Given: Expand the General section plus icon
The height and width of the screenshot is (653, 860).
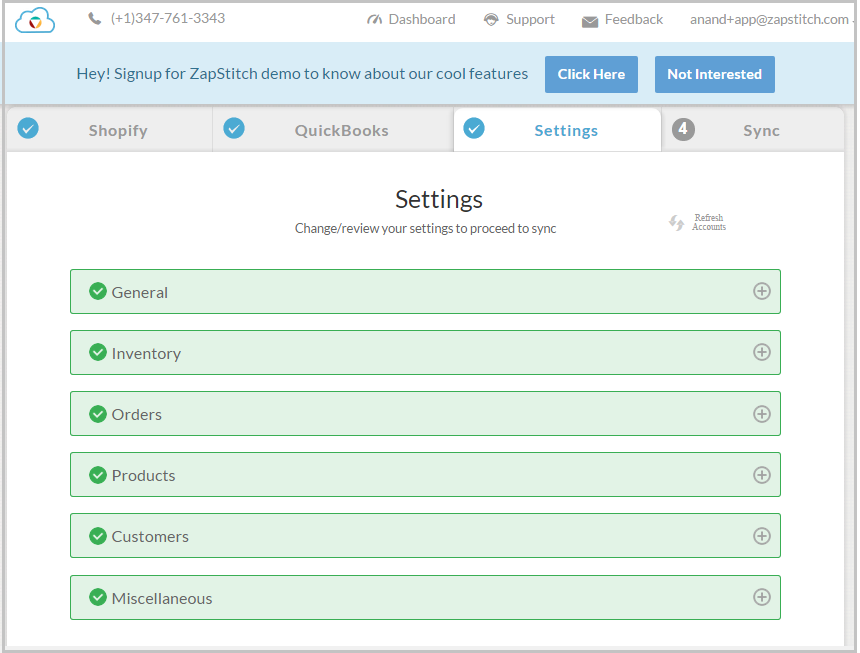Looking at the screenshot, I should [x=761, y=291].
